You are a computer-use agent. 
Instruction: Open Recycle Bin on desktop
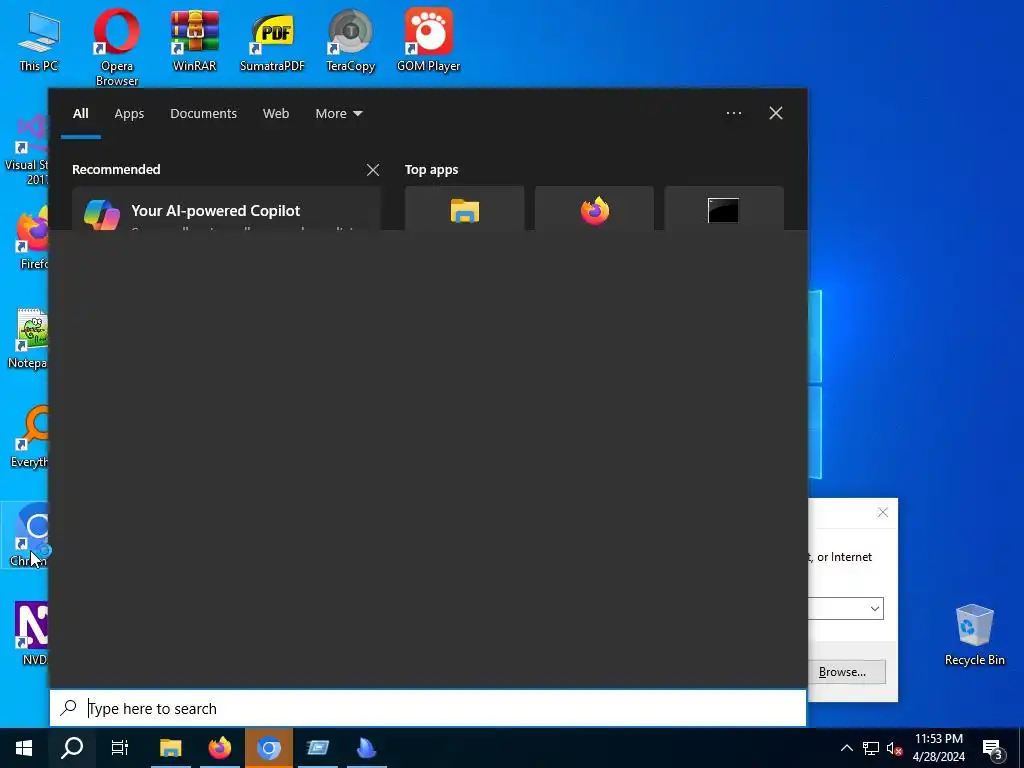point(974,634)
